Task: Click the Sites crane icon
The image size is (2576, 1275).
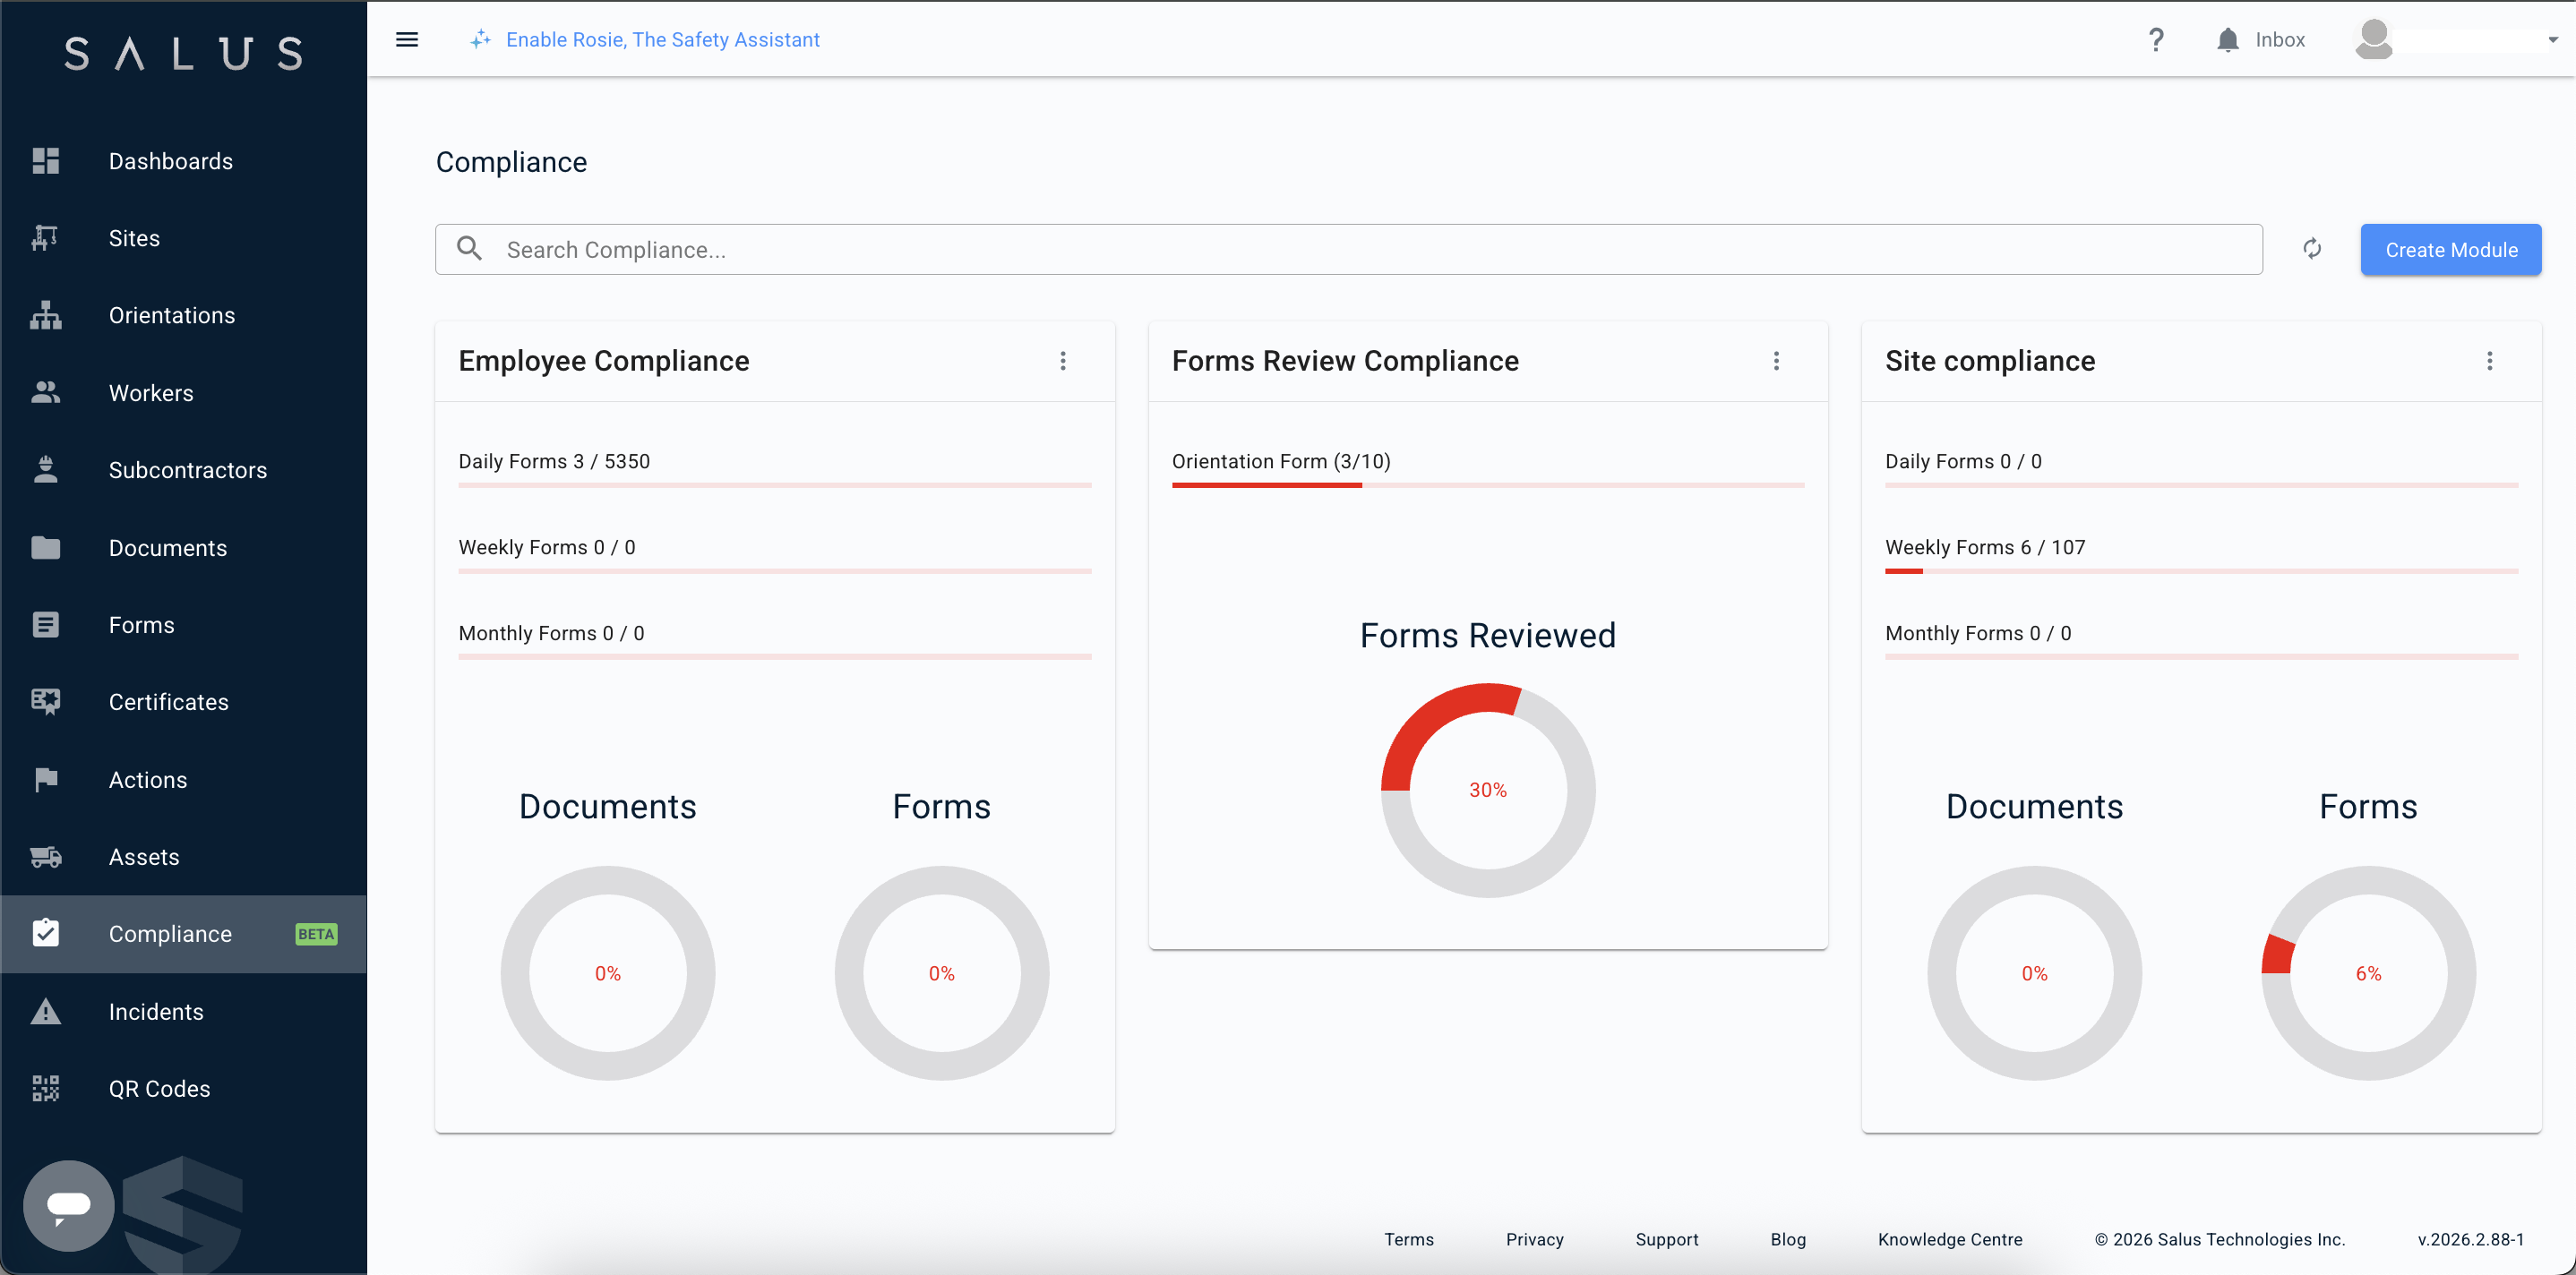Action: click(46, 238)
